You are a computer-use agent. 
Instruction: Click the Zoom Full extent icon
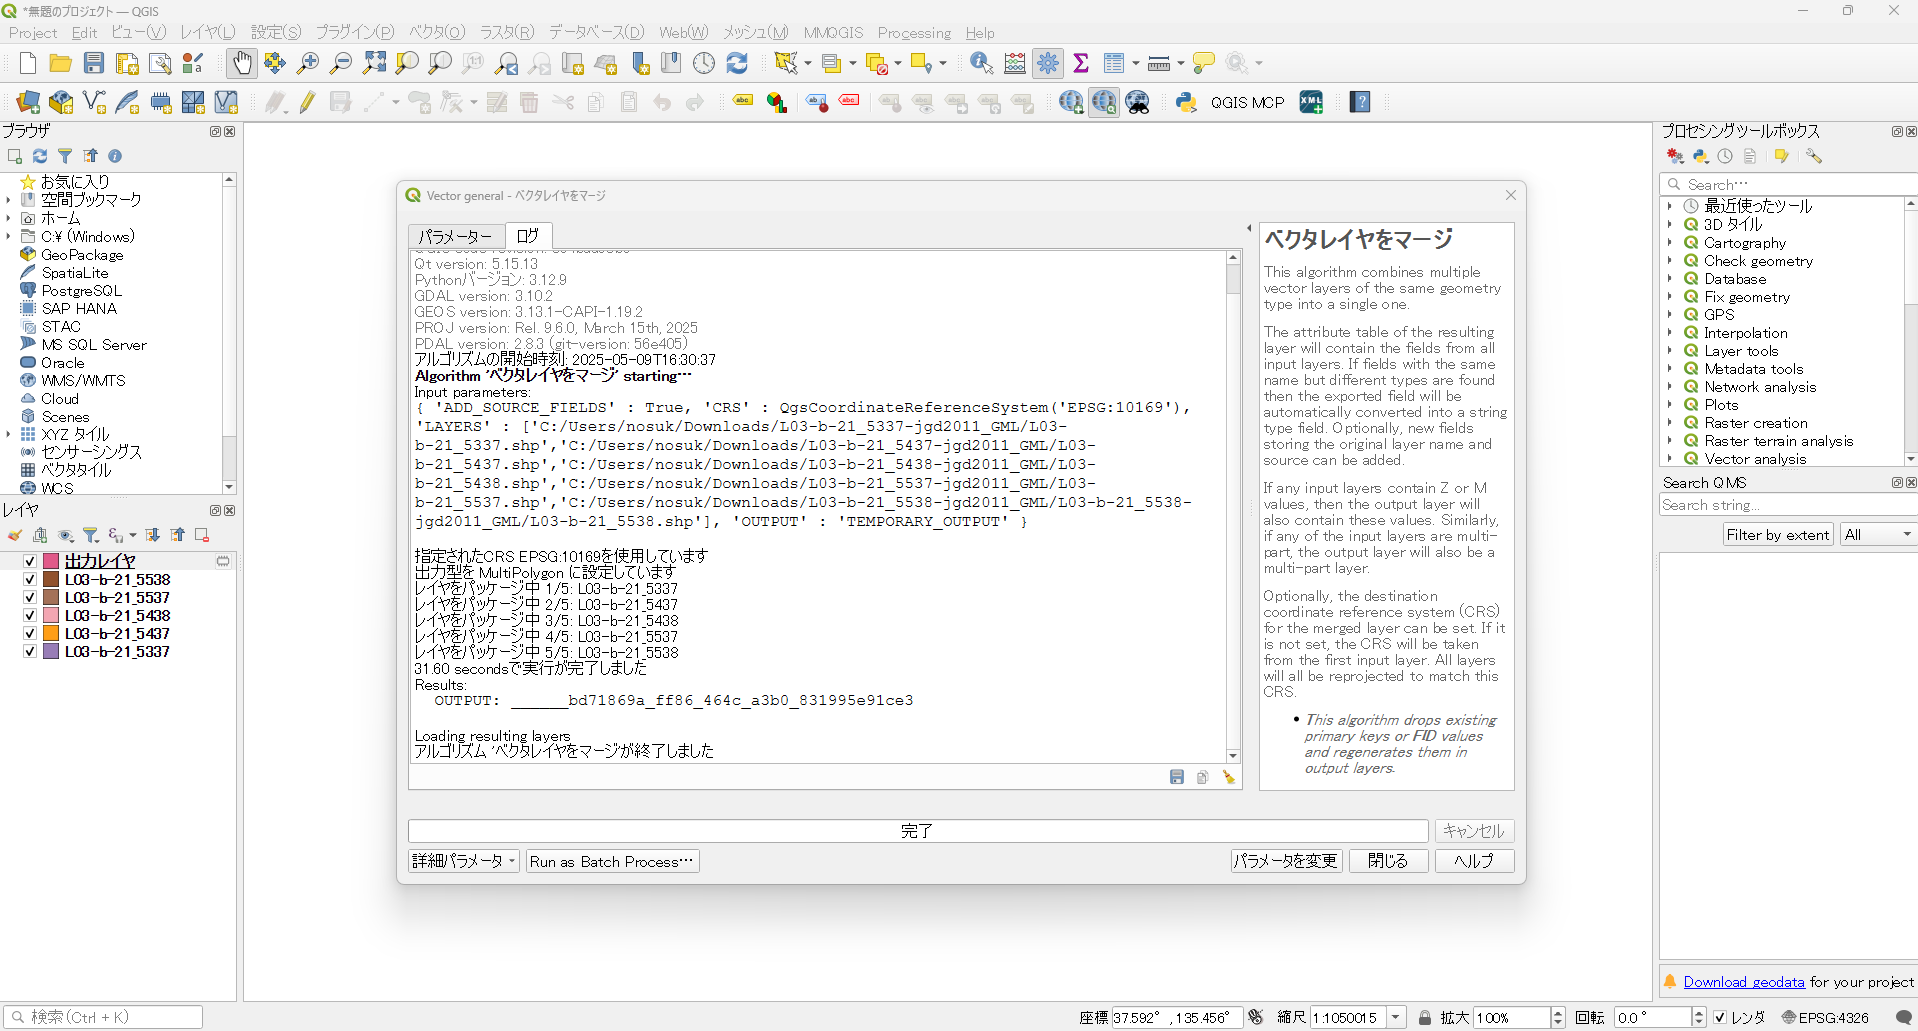pos(374,64)
